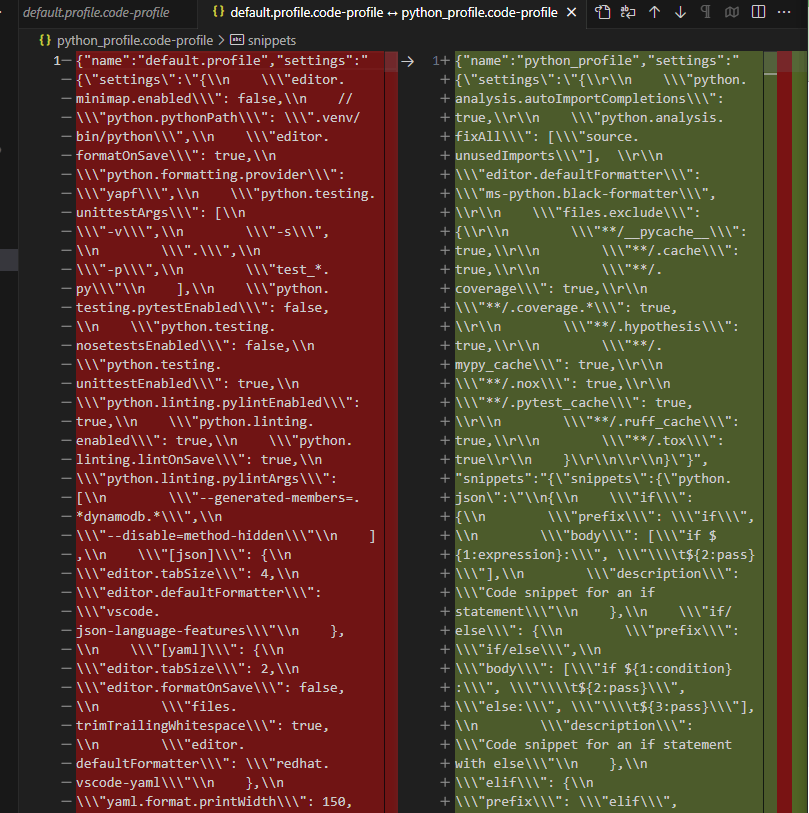Click line number 1 in right gutter
The height and width of the screenshot is (813, 809).
click(436, 61)
